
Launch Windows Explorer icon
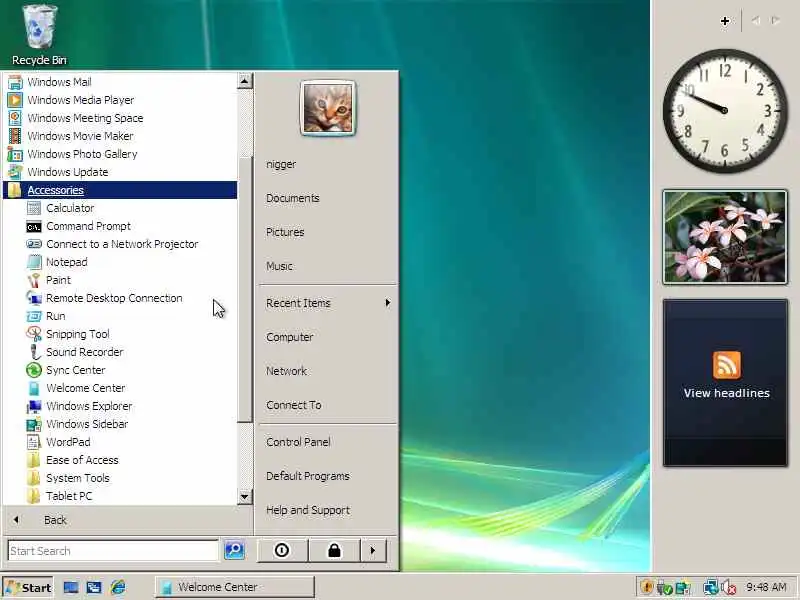[34, 406]
